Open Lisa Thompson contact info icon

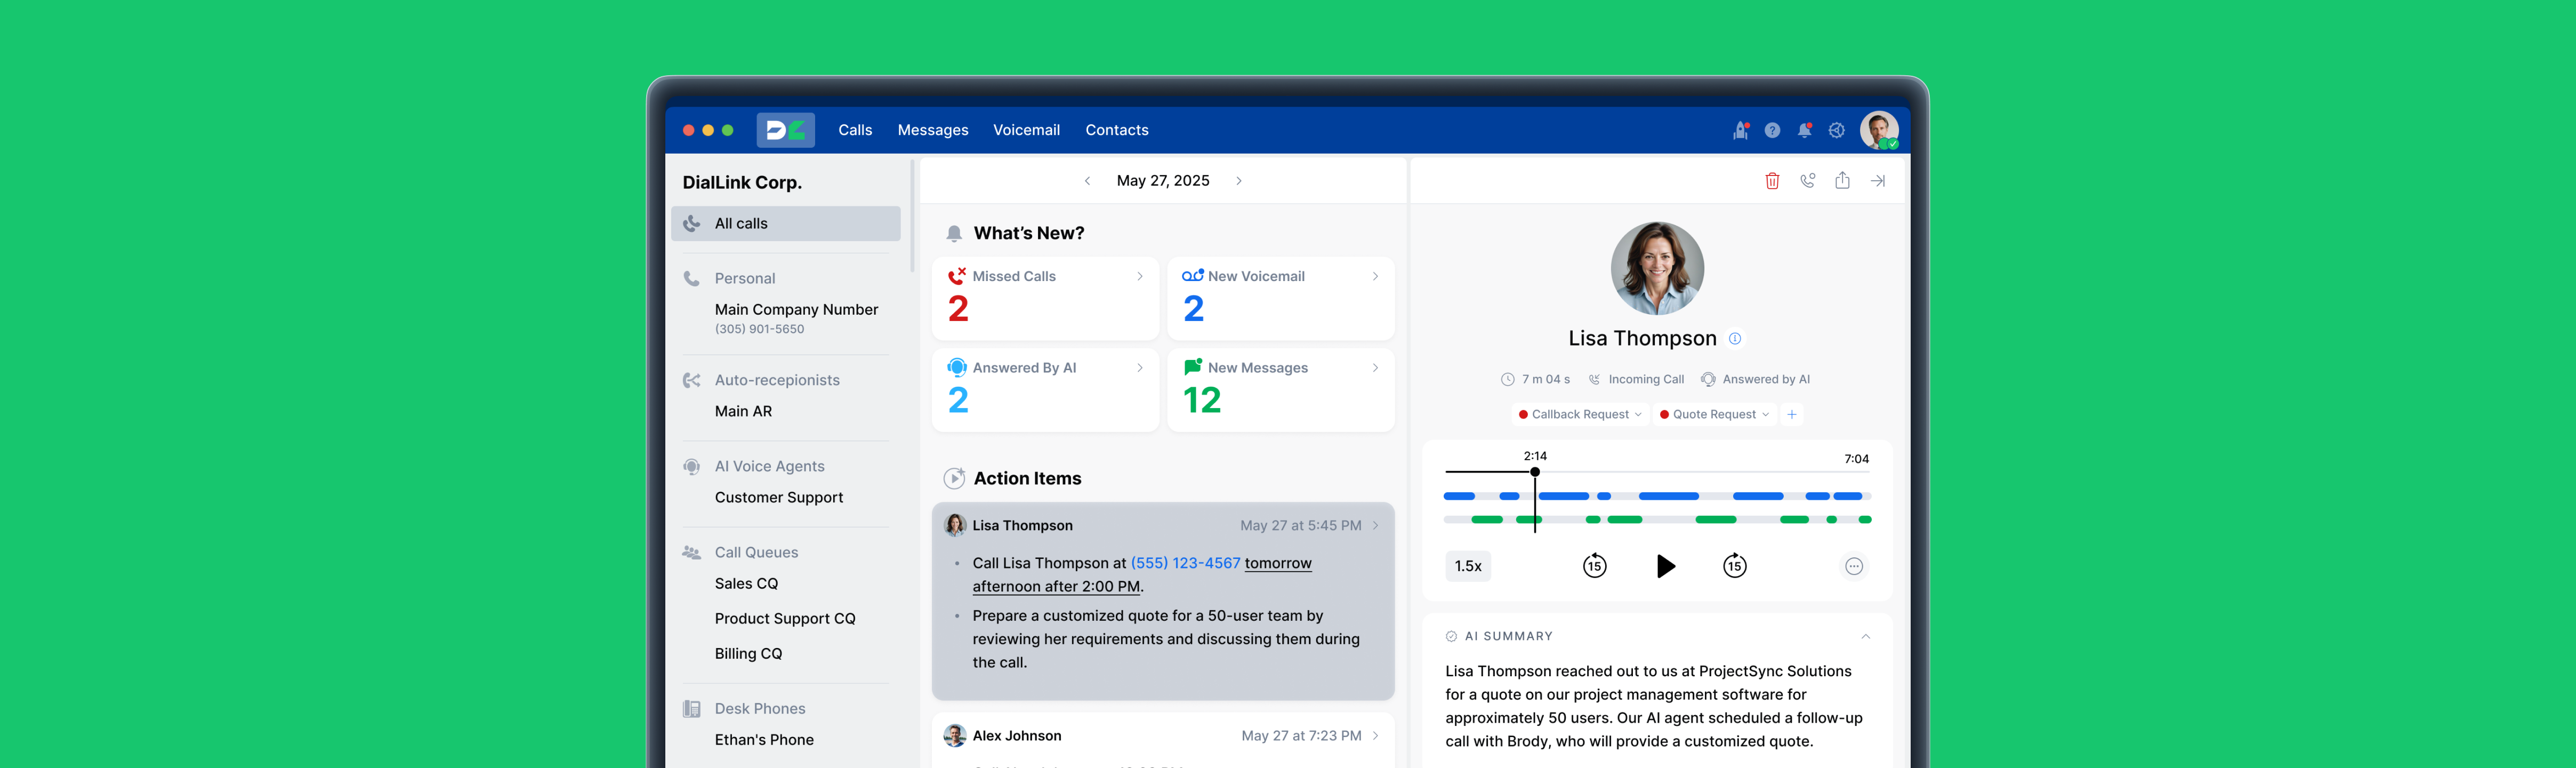pos(1735,339)
